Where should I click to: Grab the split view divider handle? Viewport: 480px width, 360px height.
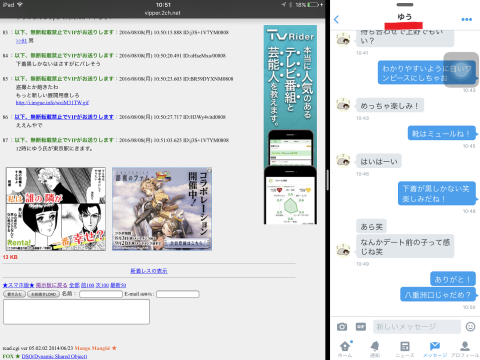(x=327, y=180)
